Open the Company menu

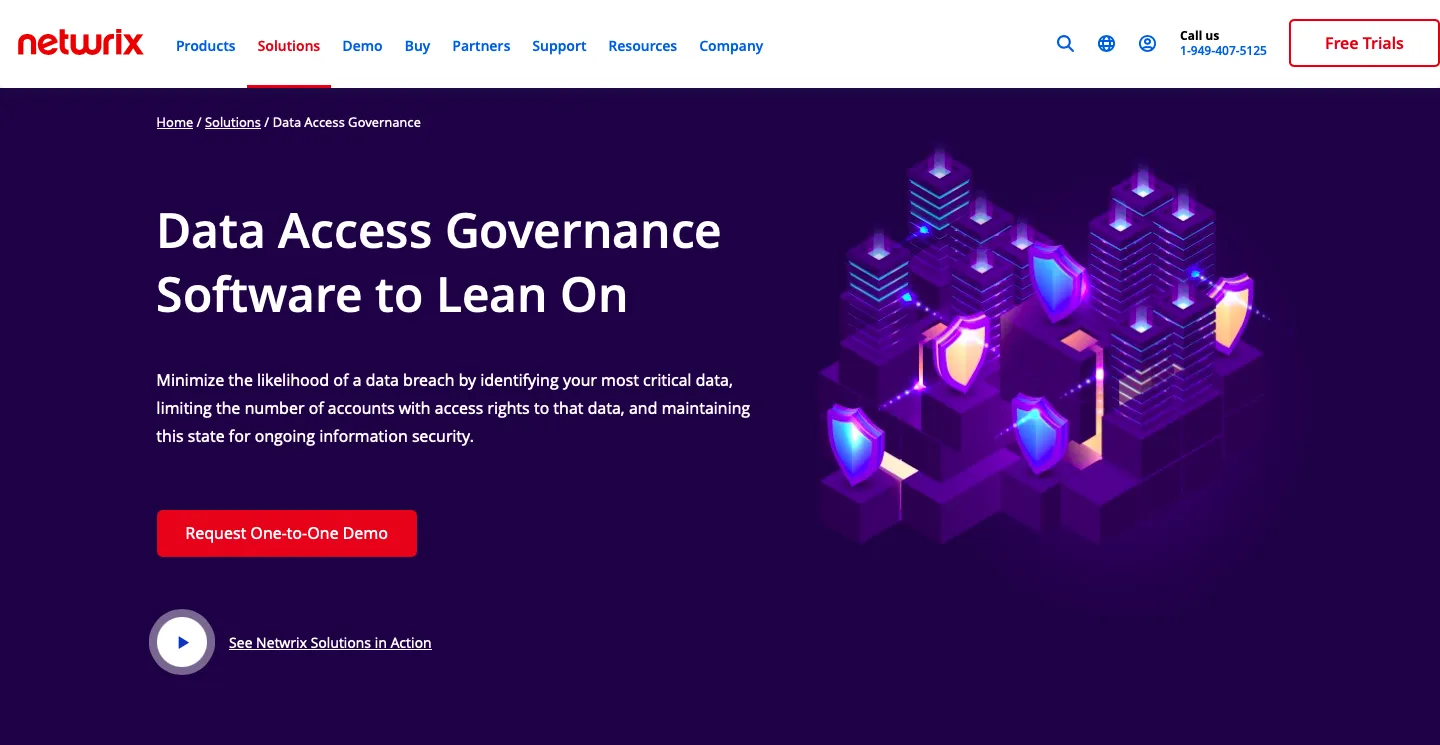click(731, 46)
